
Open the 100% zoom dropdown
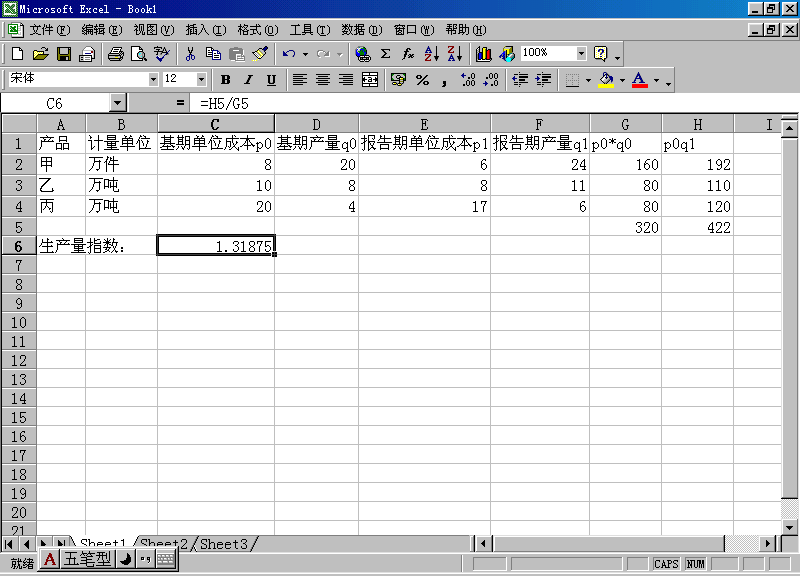click(581, 54)
